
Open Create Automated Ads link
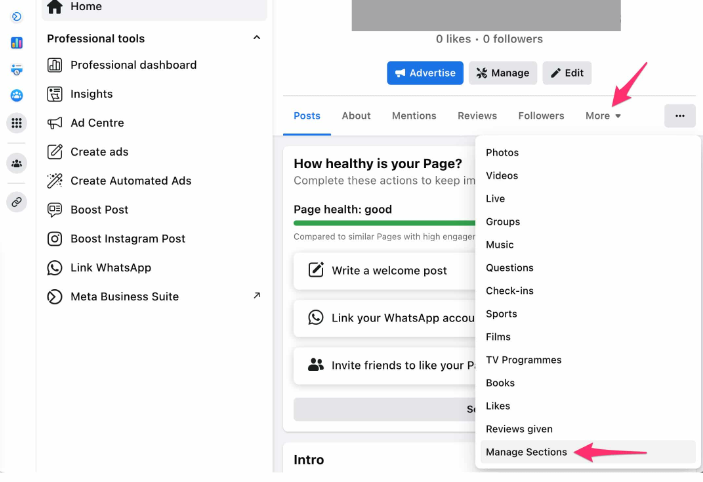(154, 181)
